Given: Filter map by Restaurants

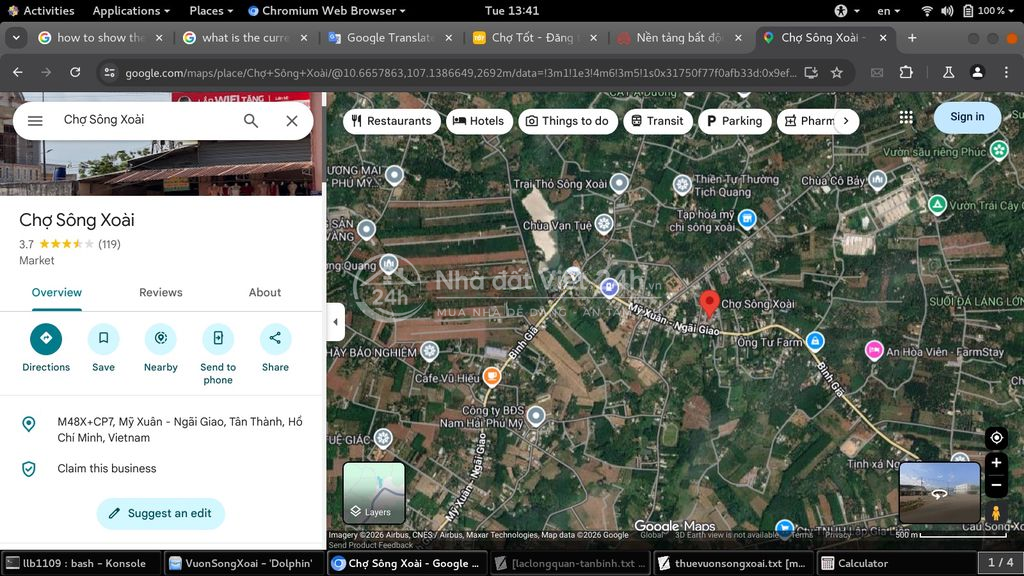Looking at the screenshot, I should point(391,121).
